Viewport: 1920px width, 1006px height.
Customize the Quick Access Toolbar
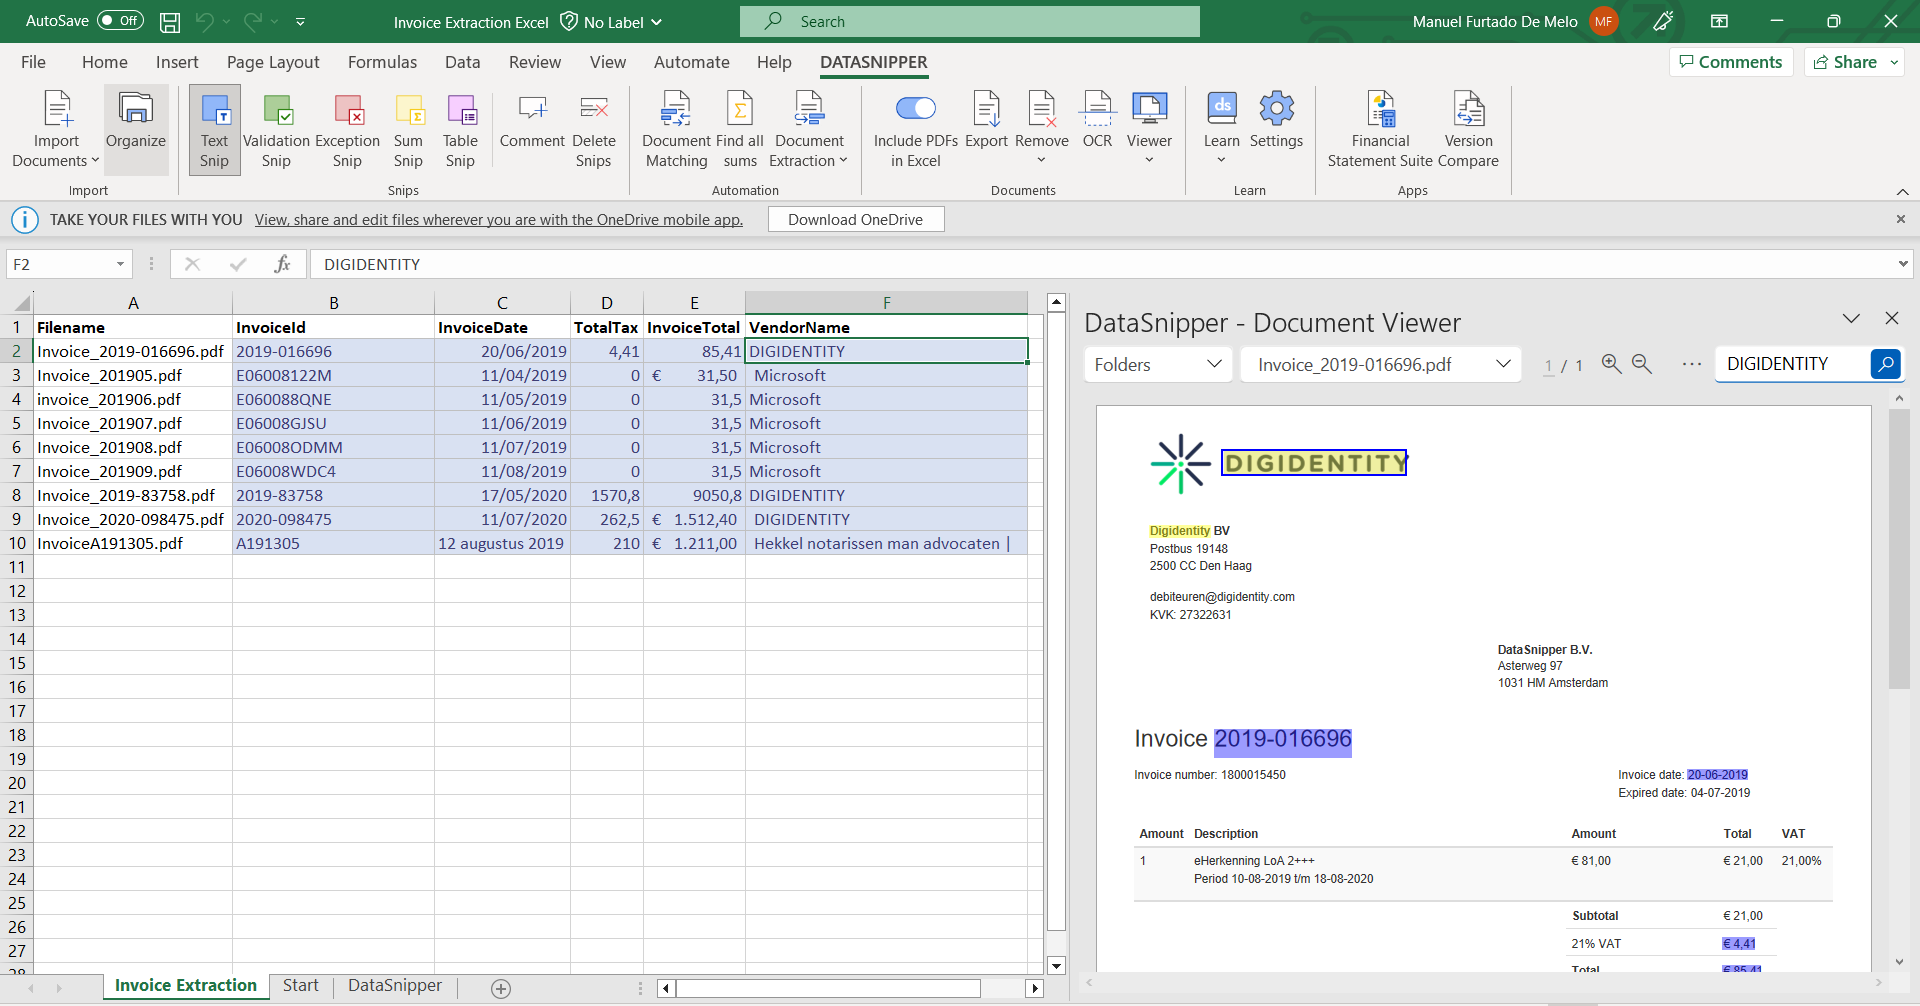[x=300, y=21]
